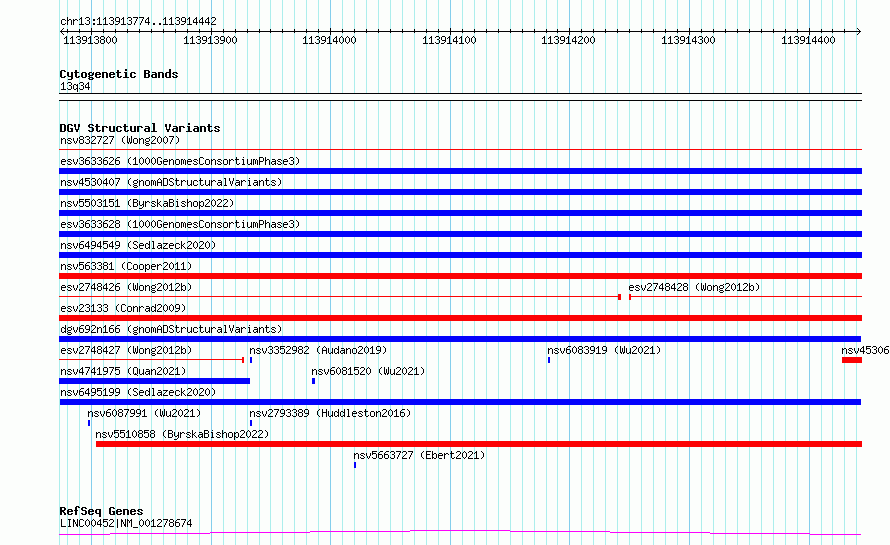This screenshot has height=545, width=890.
Task: Click the short red bar under nsv45306
Action: tap(852, 360)
